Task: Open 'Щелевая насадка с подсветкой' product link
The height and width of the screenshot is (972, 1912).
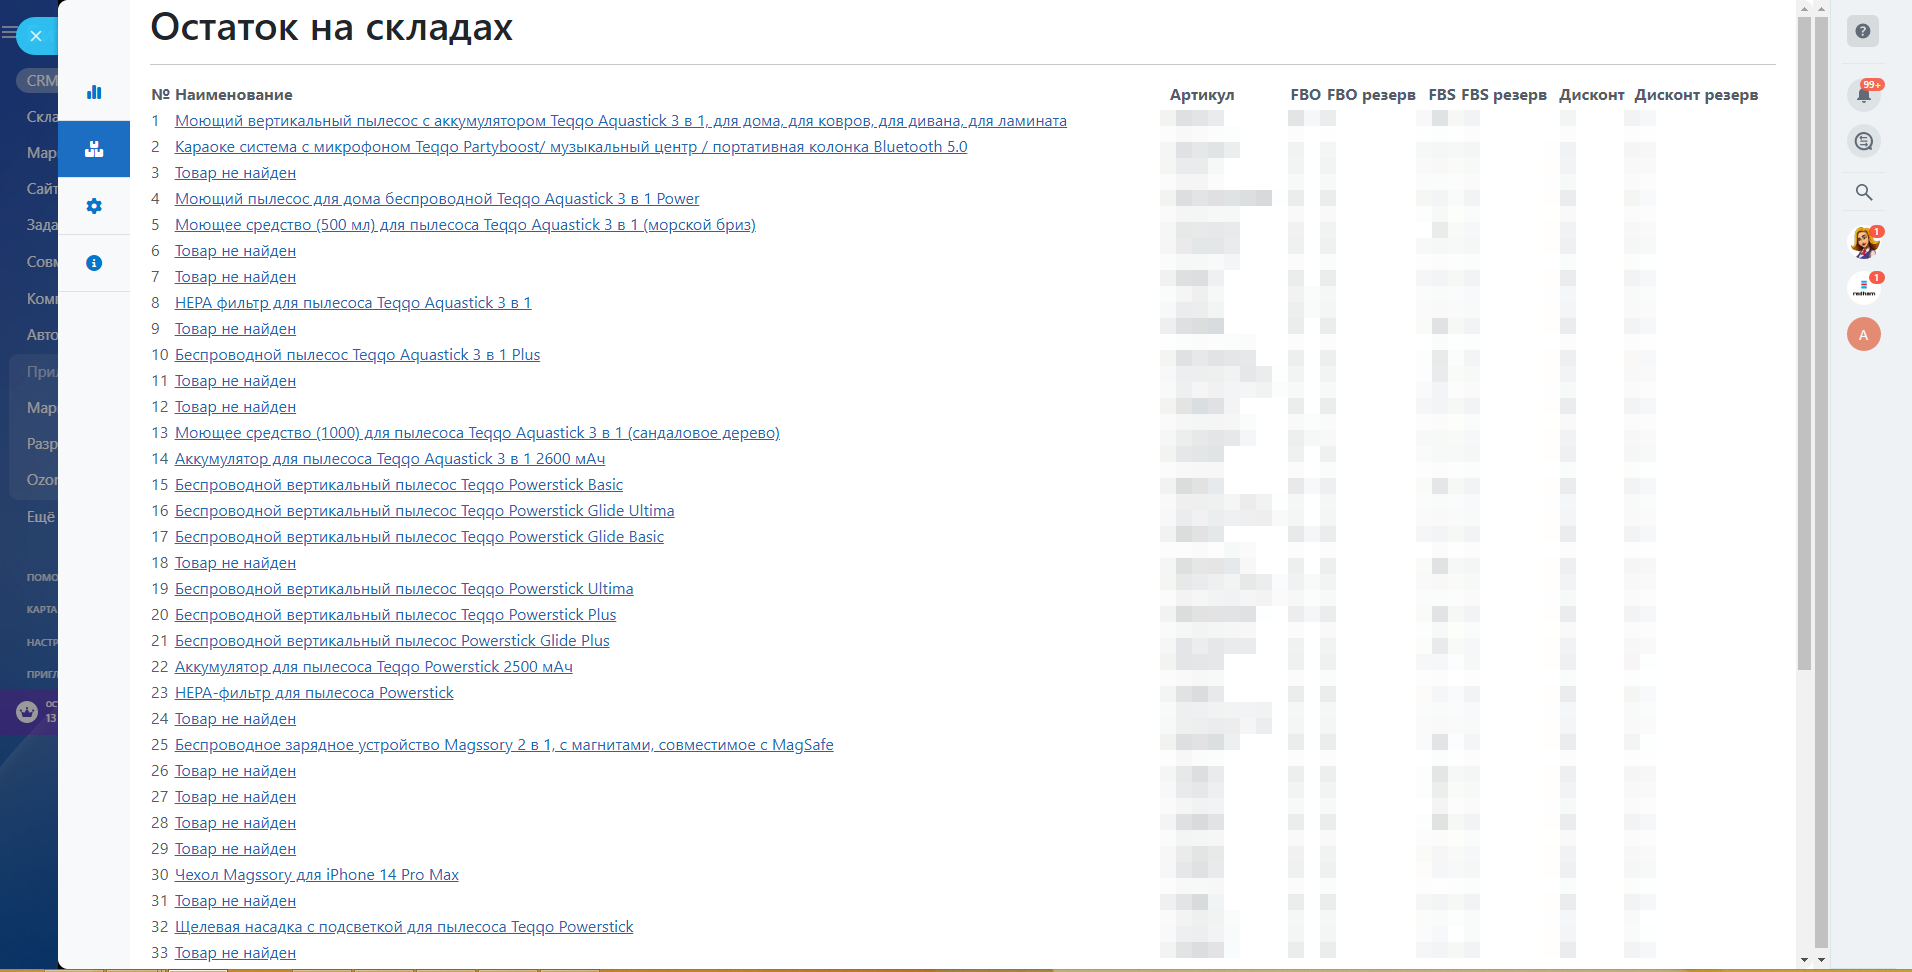Action: [x=404, y=927]
